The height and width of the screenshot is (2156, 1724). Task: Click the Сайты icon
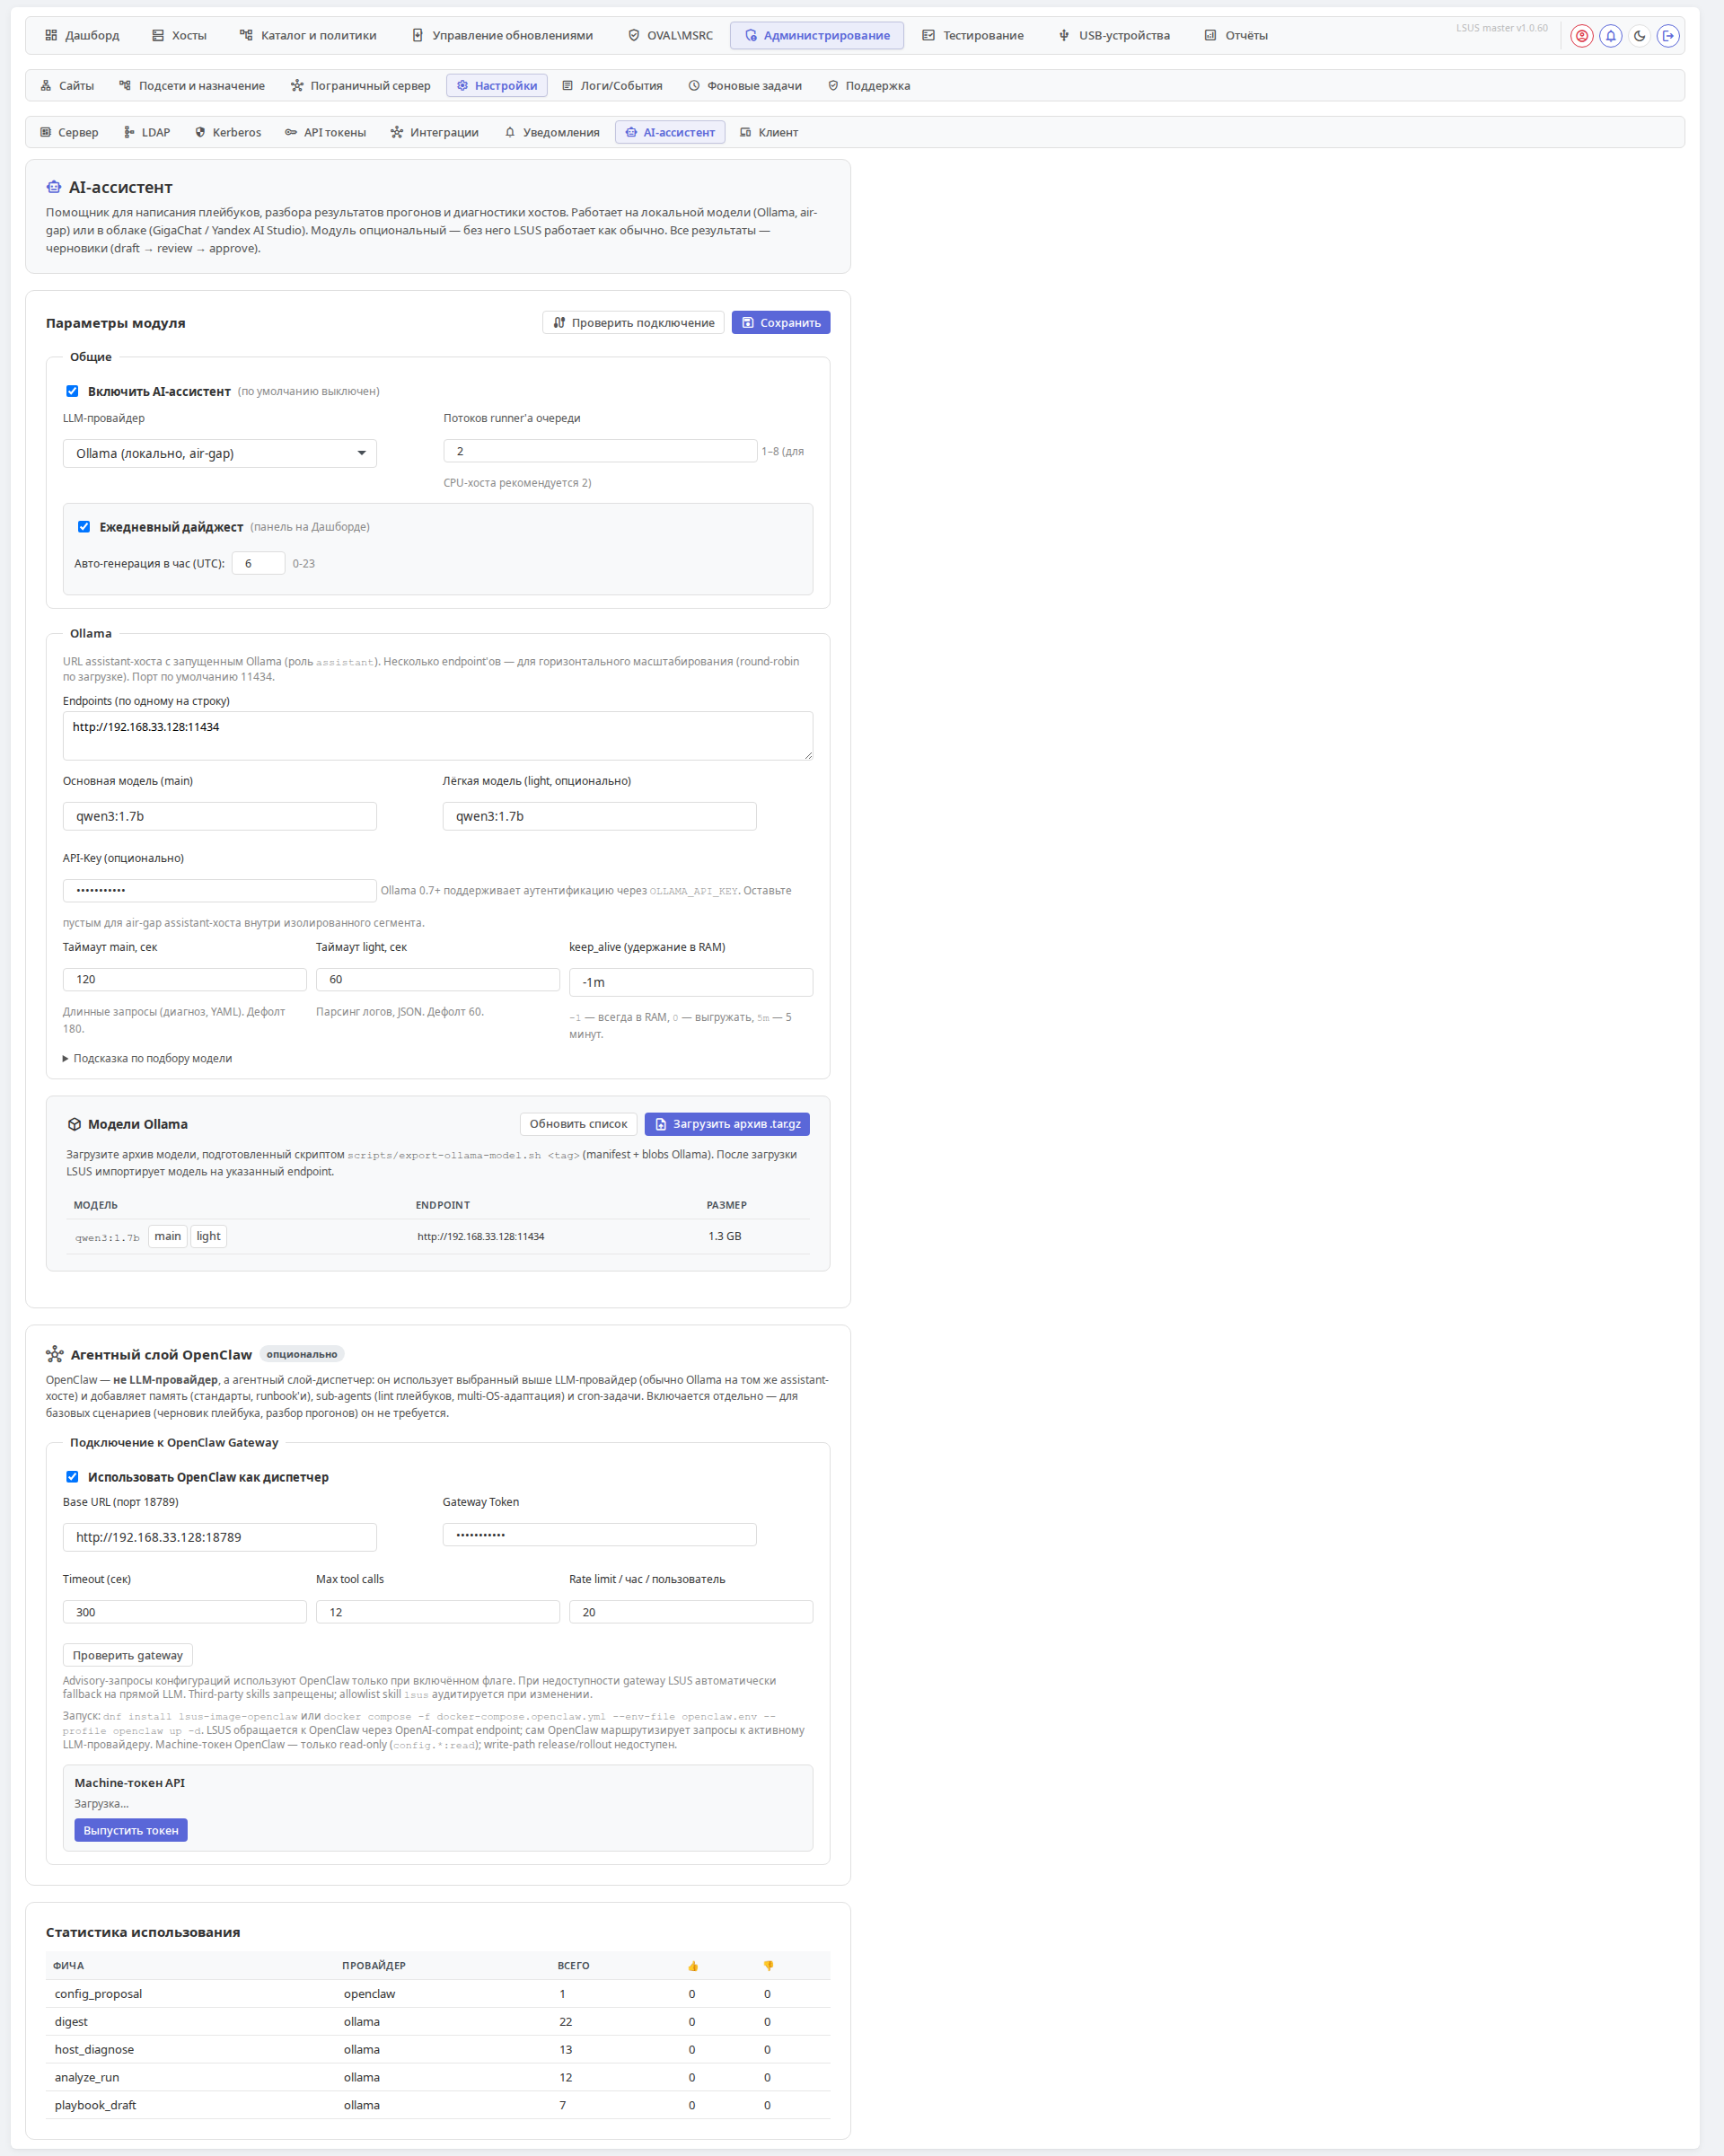point(46,86)
